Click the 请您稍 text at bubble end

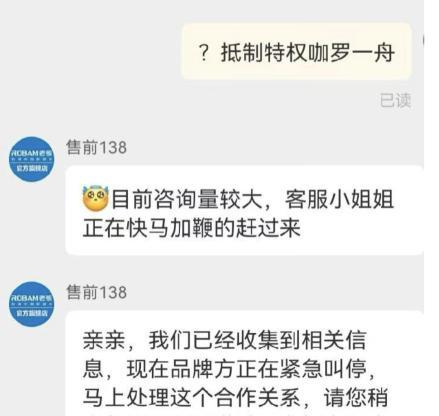356,397
